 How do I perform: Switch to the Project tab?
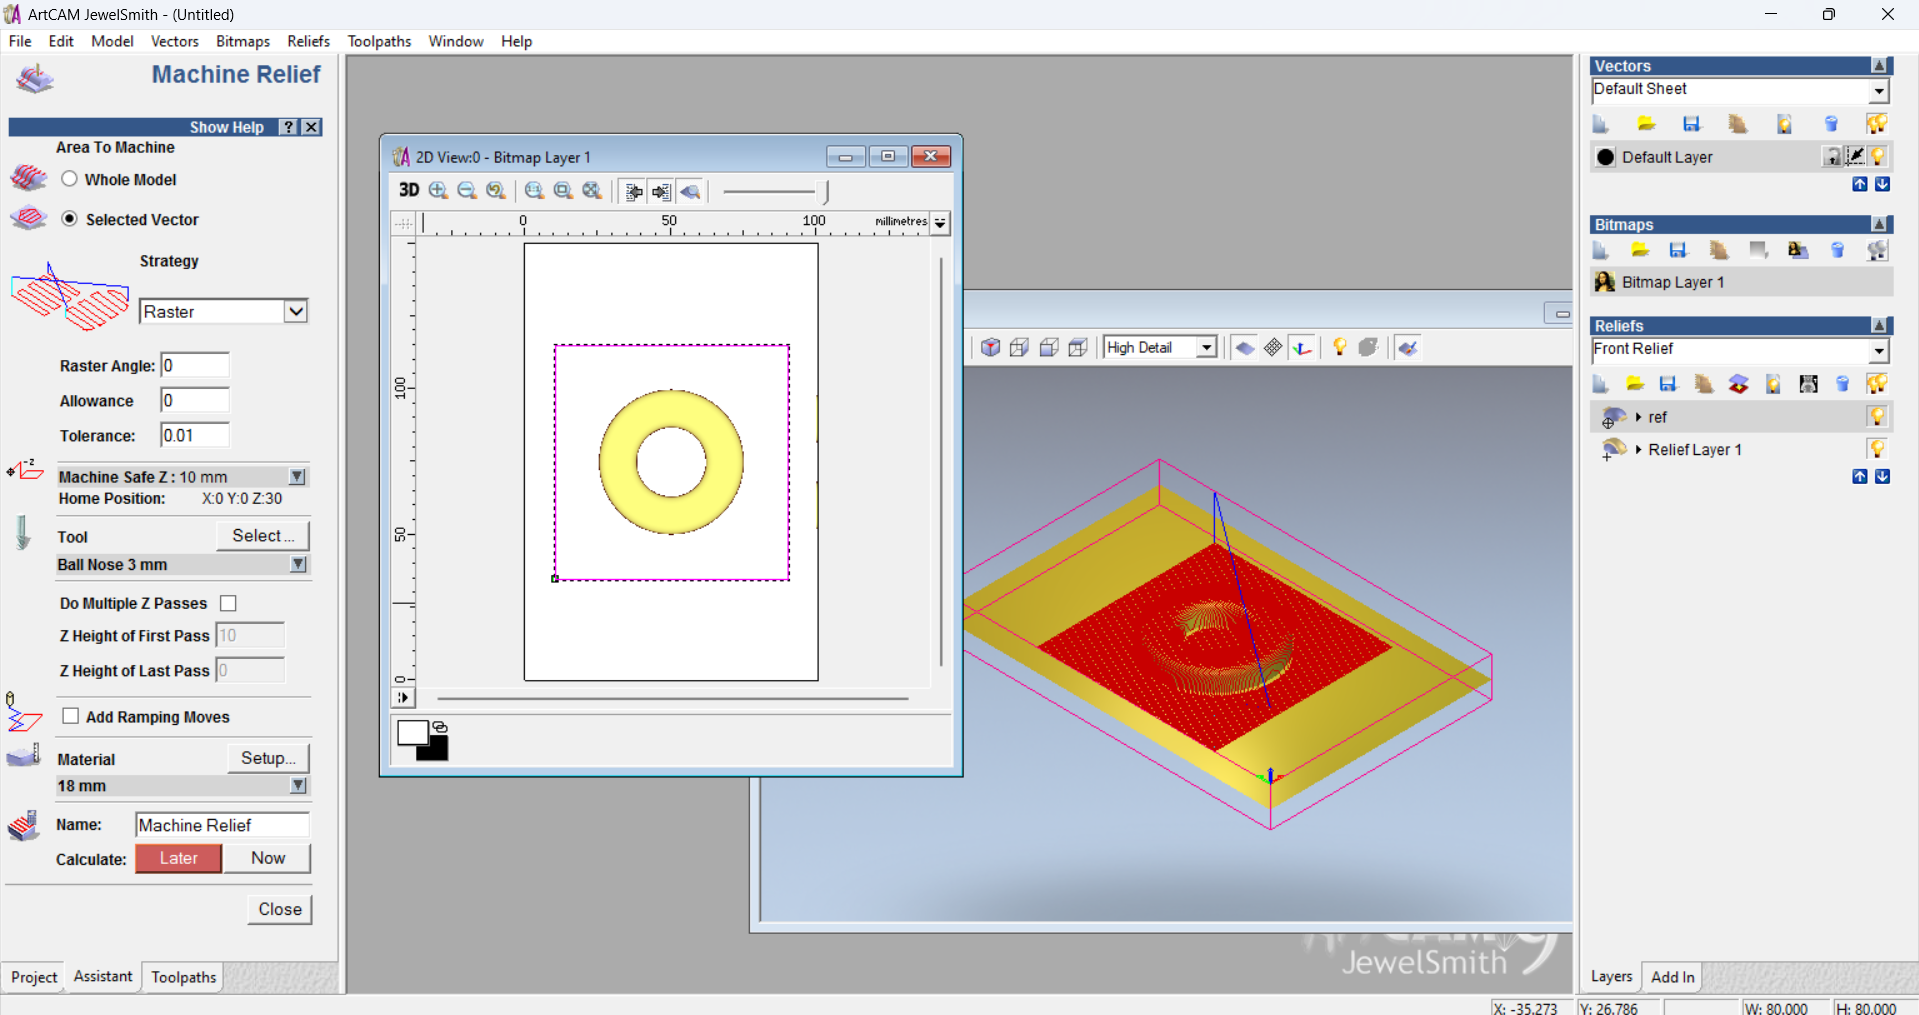tap(34, 977)
